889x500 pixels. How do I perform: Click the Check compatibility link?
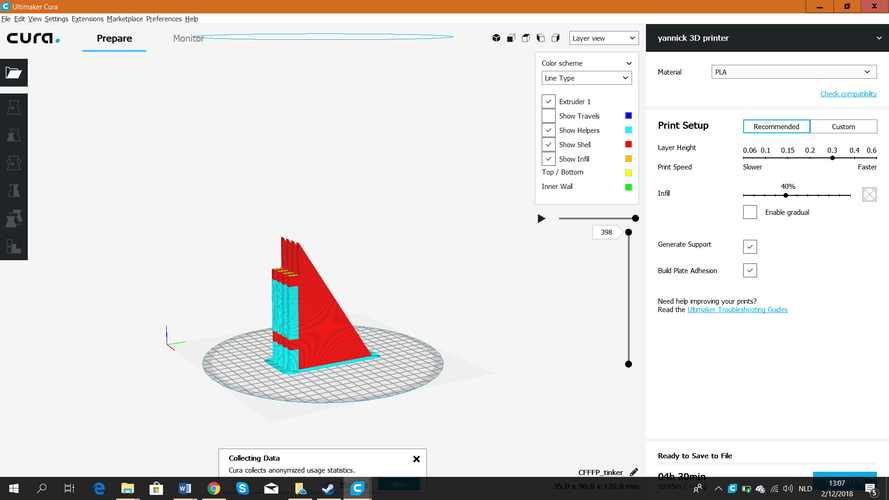pyautogui.click(x=848, y=94)
